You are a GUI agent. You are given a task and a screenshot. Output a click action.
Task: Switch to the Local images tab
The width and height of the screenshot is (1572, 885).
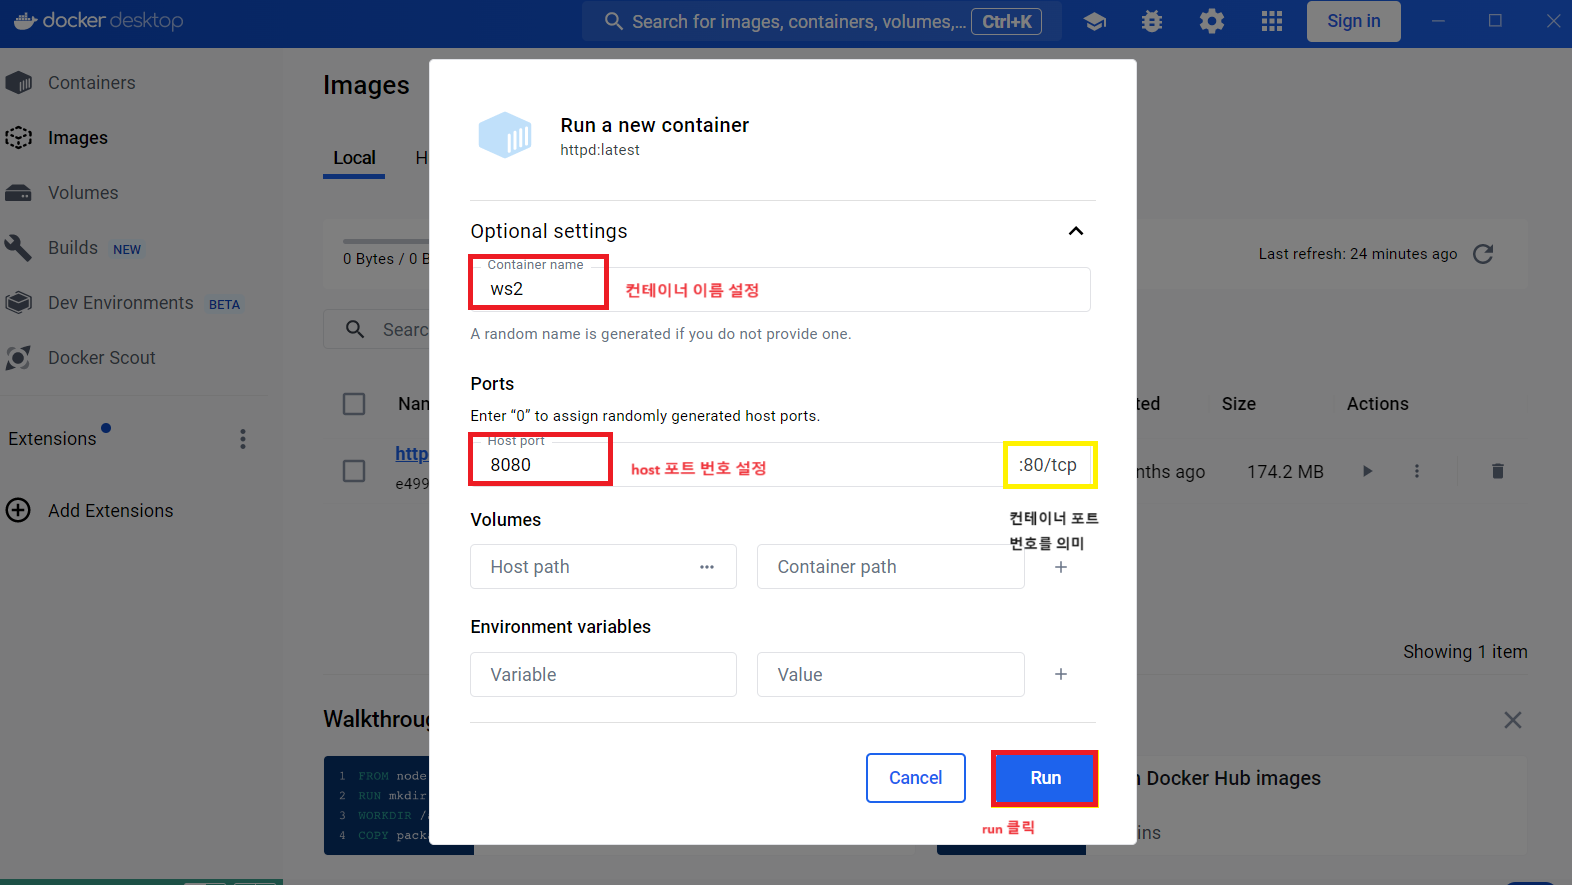tap(354, 158)
